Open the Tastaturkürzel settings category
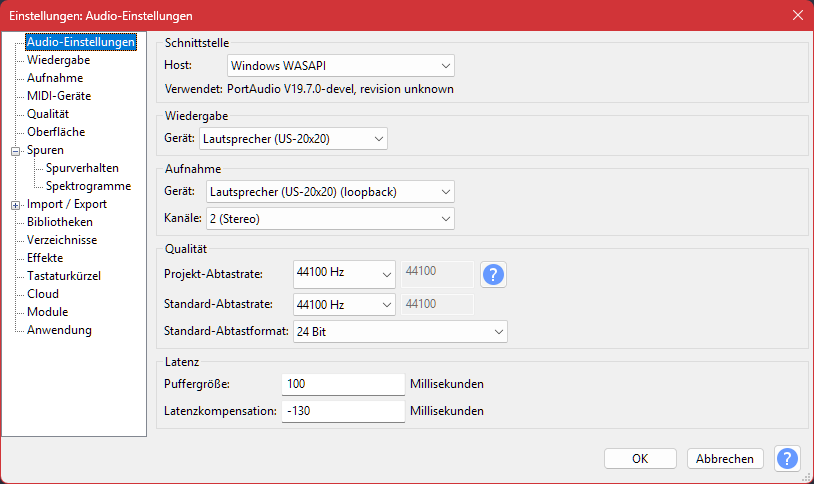 (x=64, y=276)
